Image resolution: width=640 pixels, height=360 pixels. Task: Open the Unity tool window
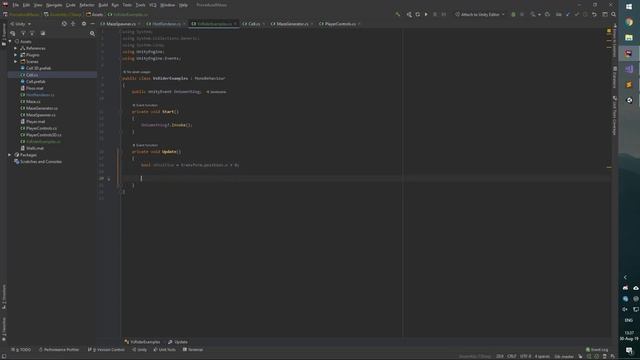tap(140, 350)
